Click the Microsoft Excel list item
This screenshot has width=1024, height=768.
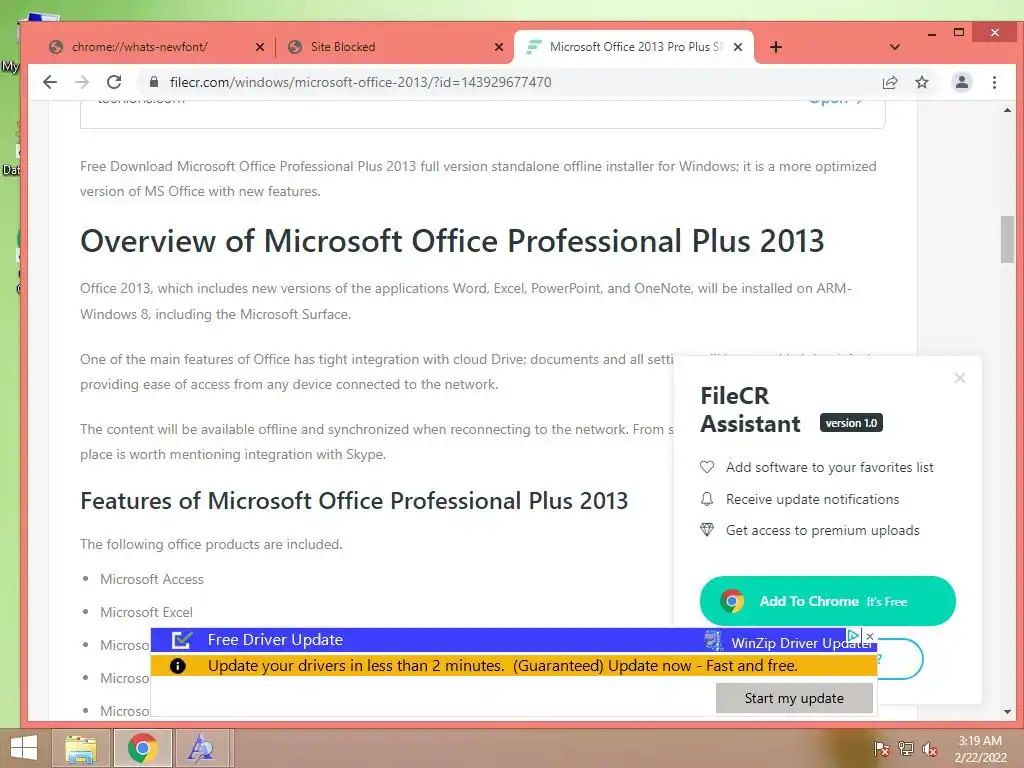click(x=146, y=613)
